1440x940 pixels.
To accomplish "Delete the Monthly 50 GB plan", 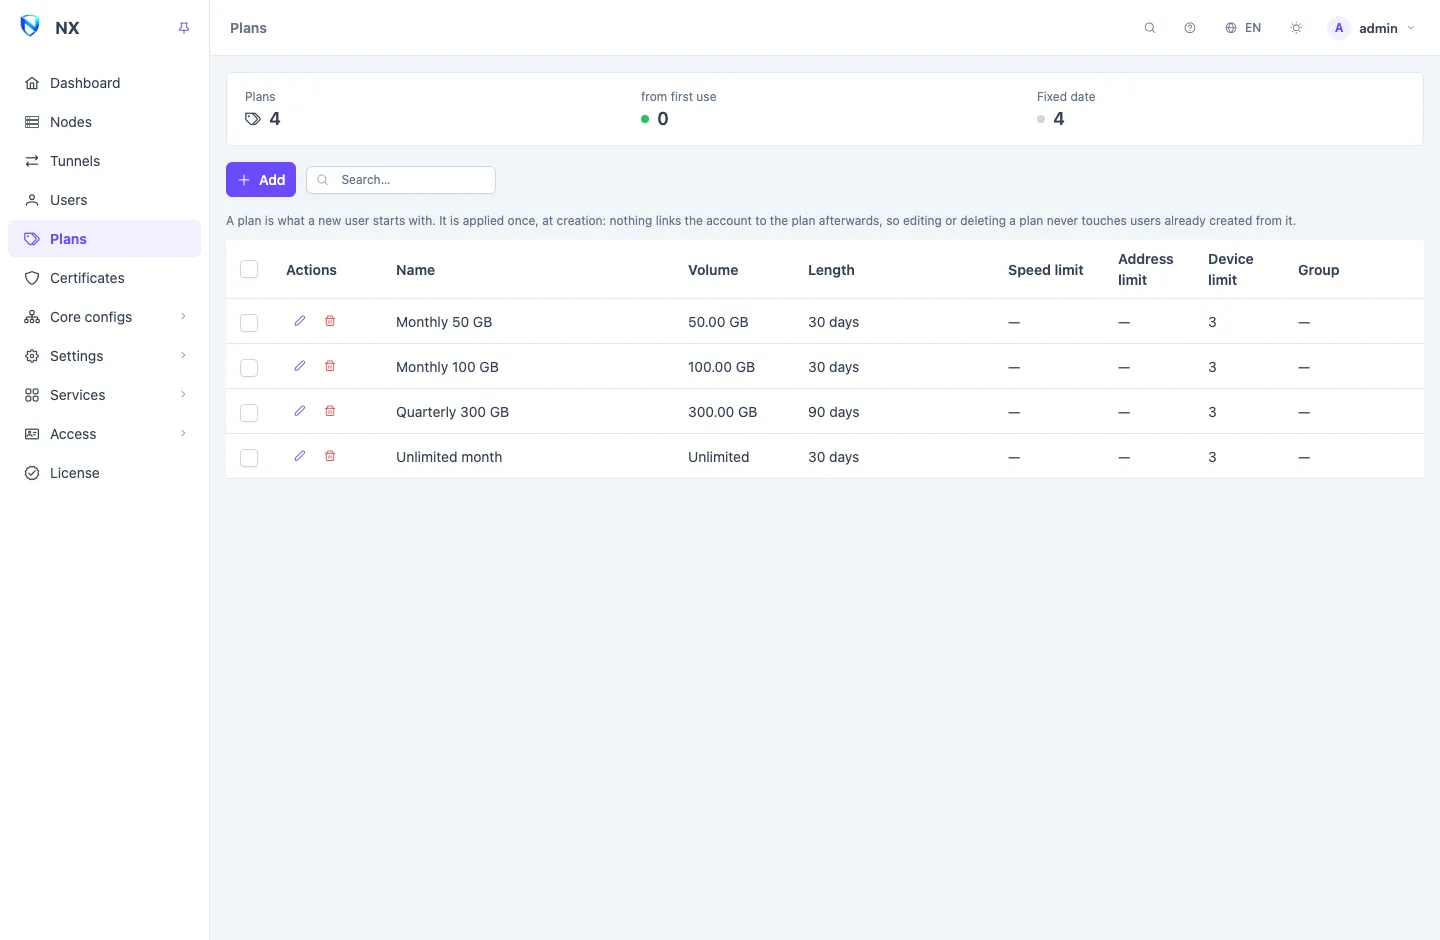I will (x=330, y=321).
